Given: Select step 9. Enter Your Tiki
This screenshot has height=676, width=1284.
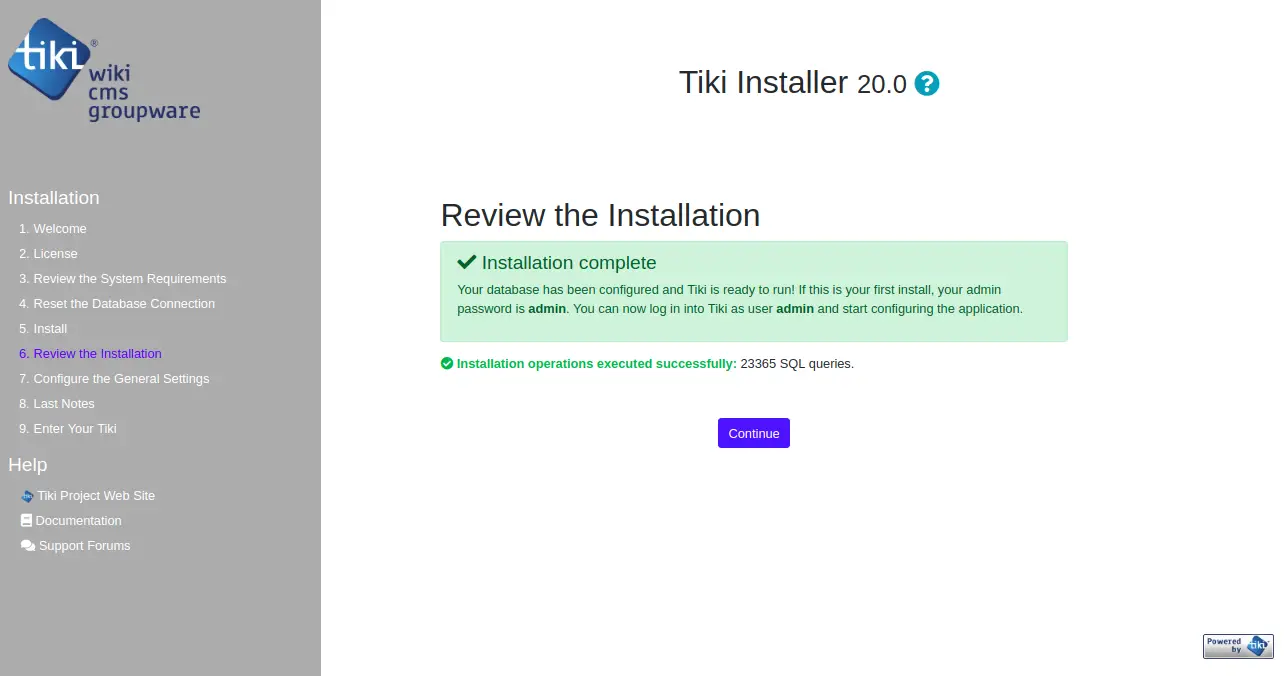Looking at the screenshot, I should [x=68, y=429].
